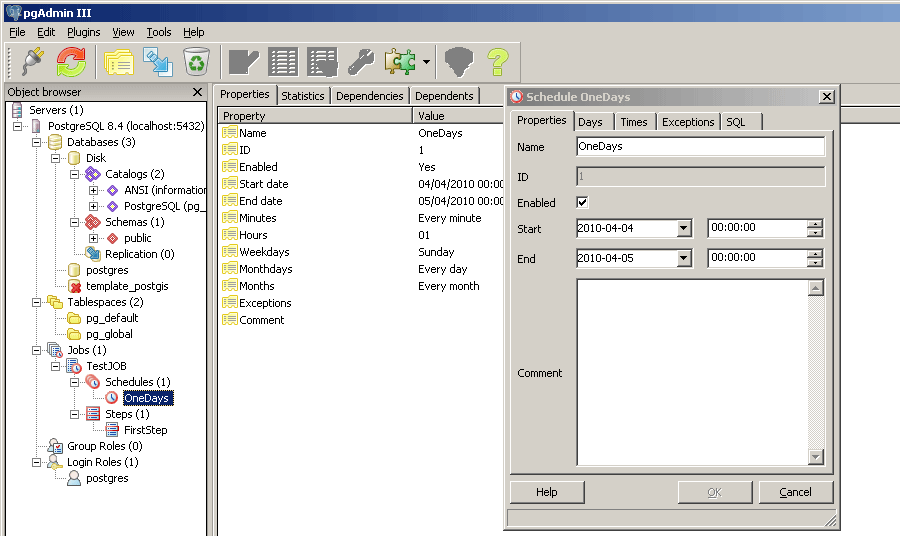This screenshot has height=536, width=900.
Task: Select the Tablespaces (2) icon
Action: tap(55, 302)
